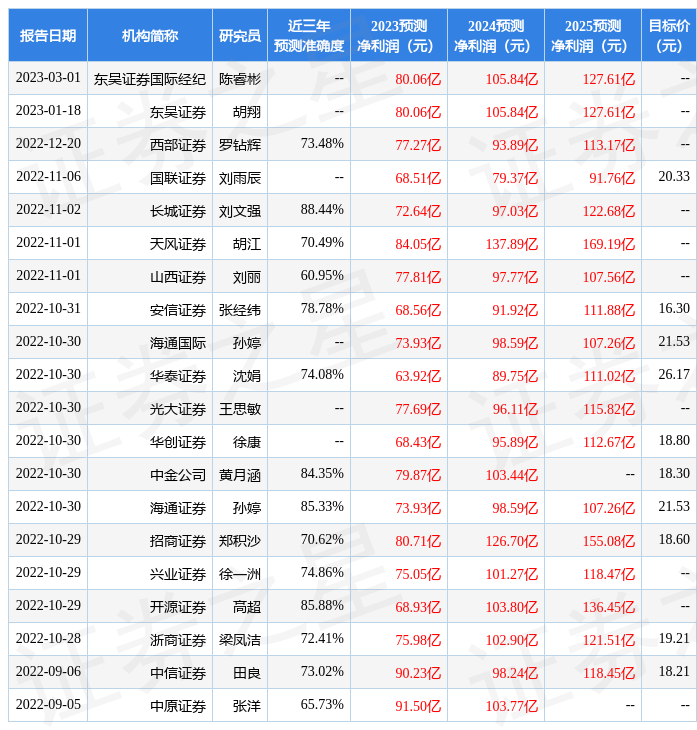
Task: Click target price 18.60
Action: pos(674,540)
